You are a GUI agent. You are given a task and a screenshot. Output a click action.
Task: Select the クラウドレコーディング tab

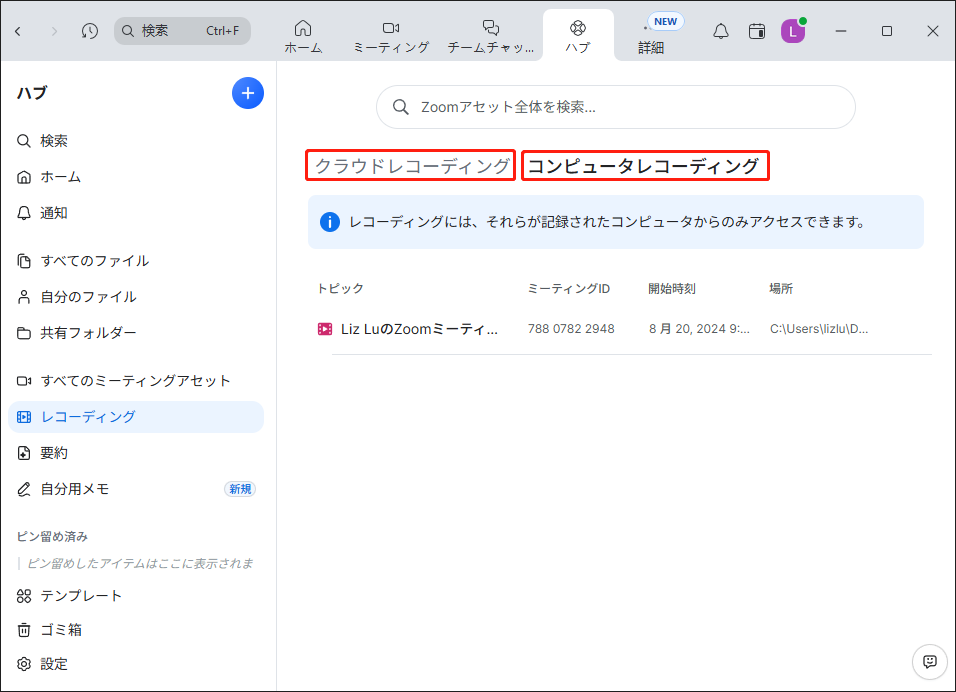[x=410, y=165]
